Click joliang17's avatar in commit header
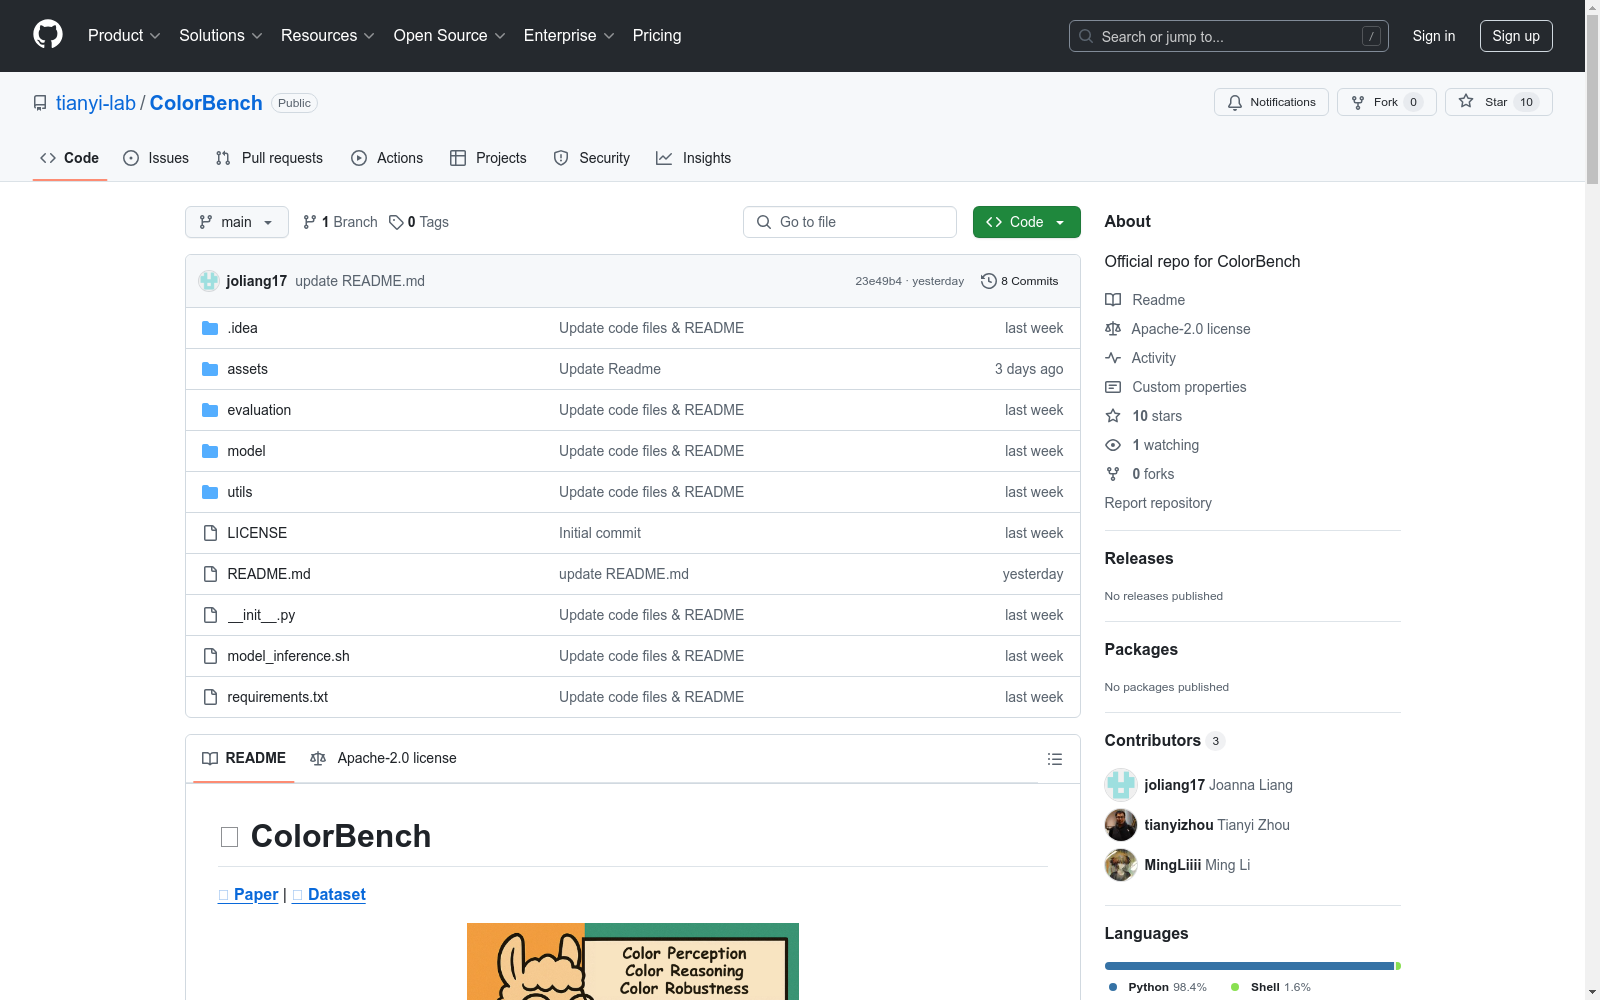1600x1000 pixels. pyautogui.click(x=209, y=281)
